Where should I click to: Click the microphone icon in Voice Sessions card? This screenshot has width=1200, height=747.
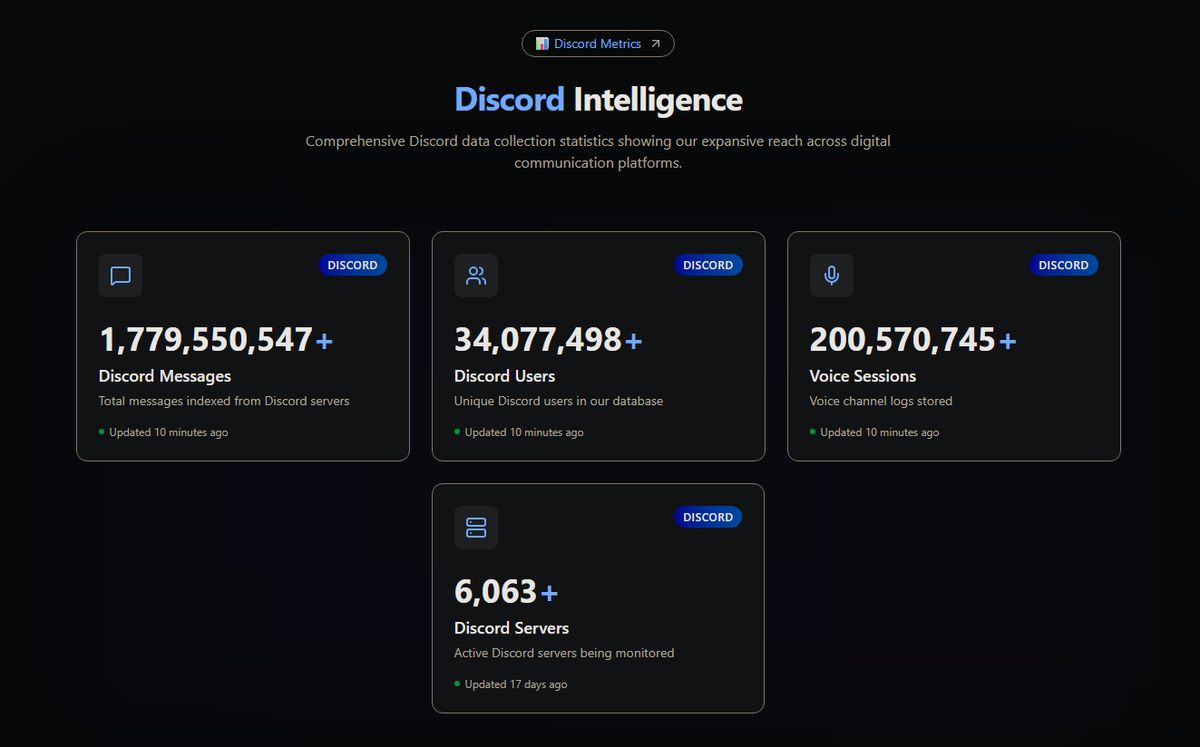click(x=831, y=276)
